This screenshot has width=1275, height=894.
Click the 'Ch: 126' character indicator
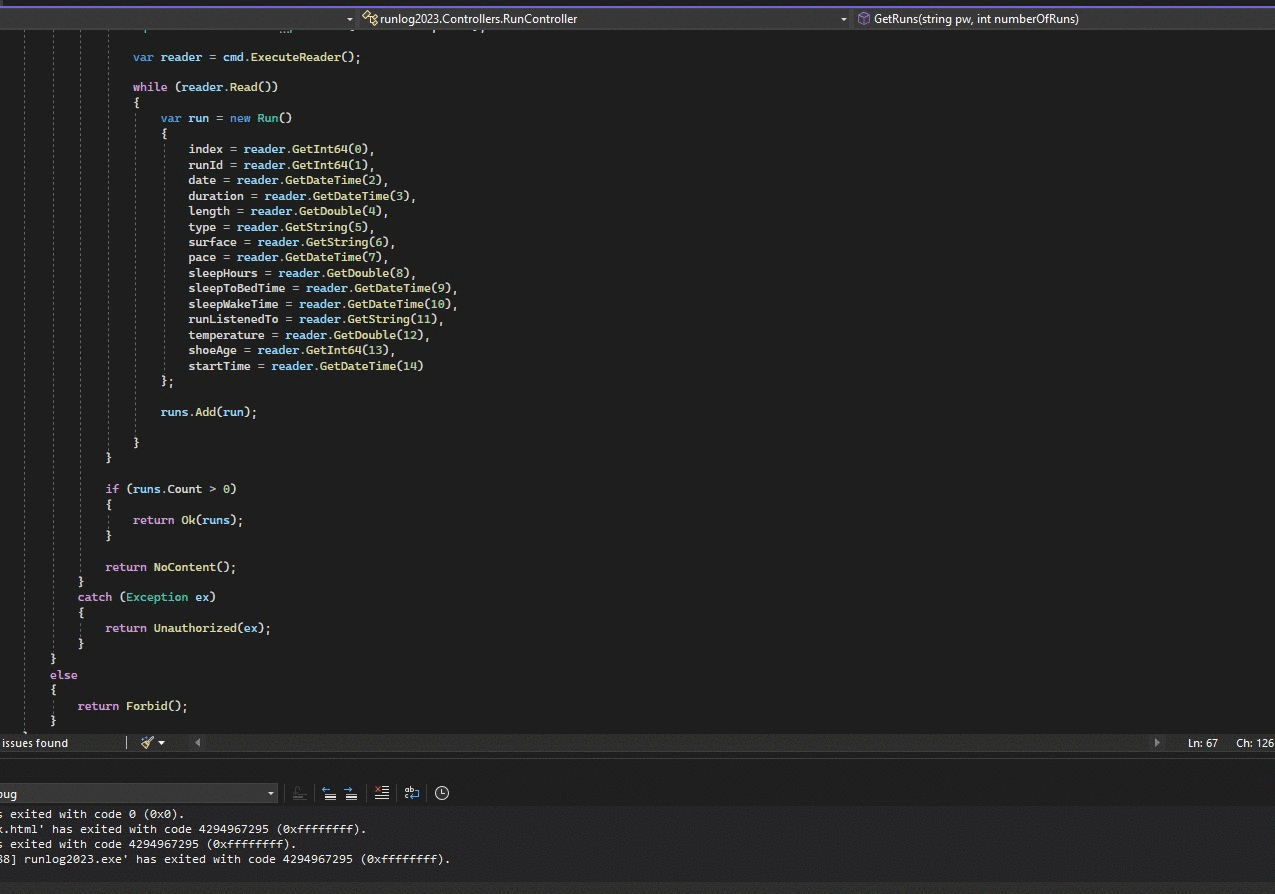[1255, 743]
